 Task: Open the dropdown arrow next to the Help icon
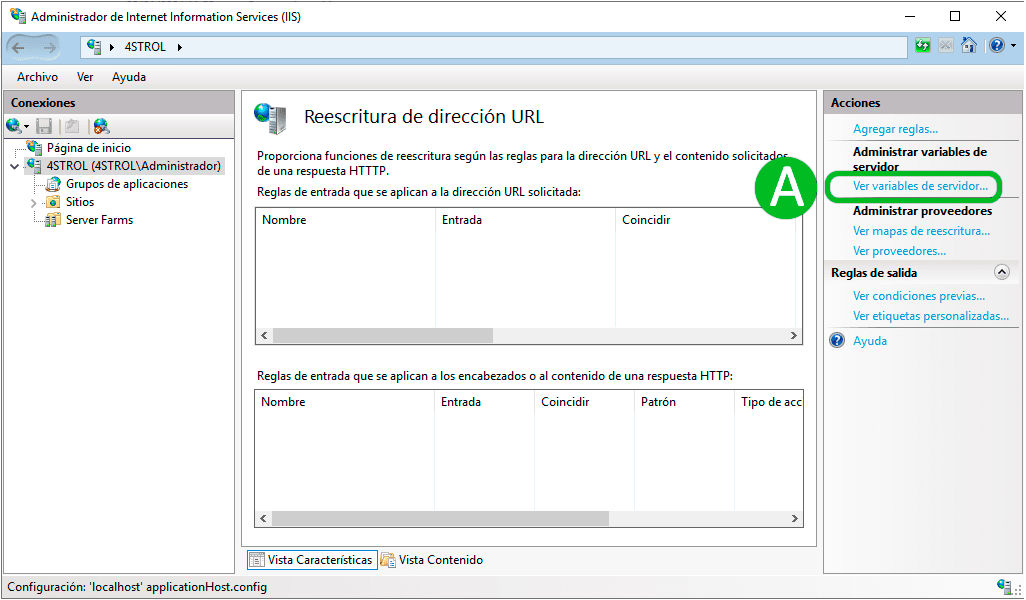click(1014, 46)
